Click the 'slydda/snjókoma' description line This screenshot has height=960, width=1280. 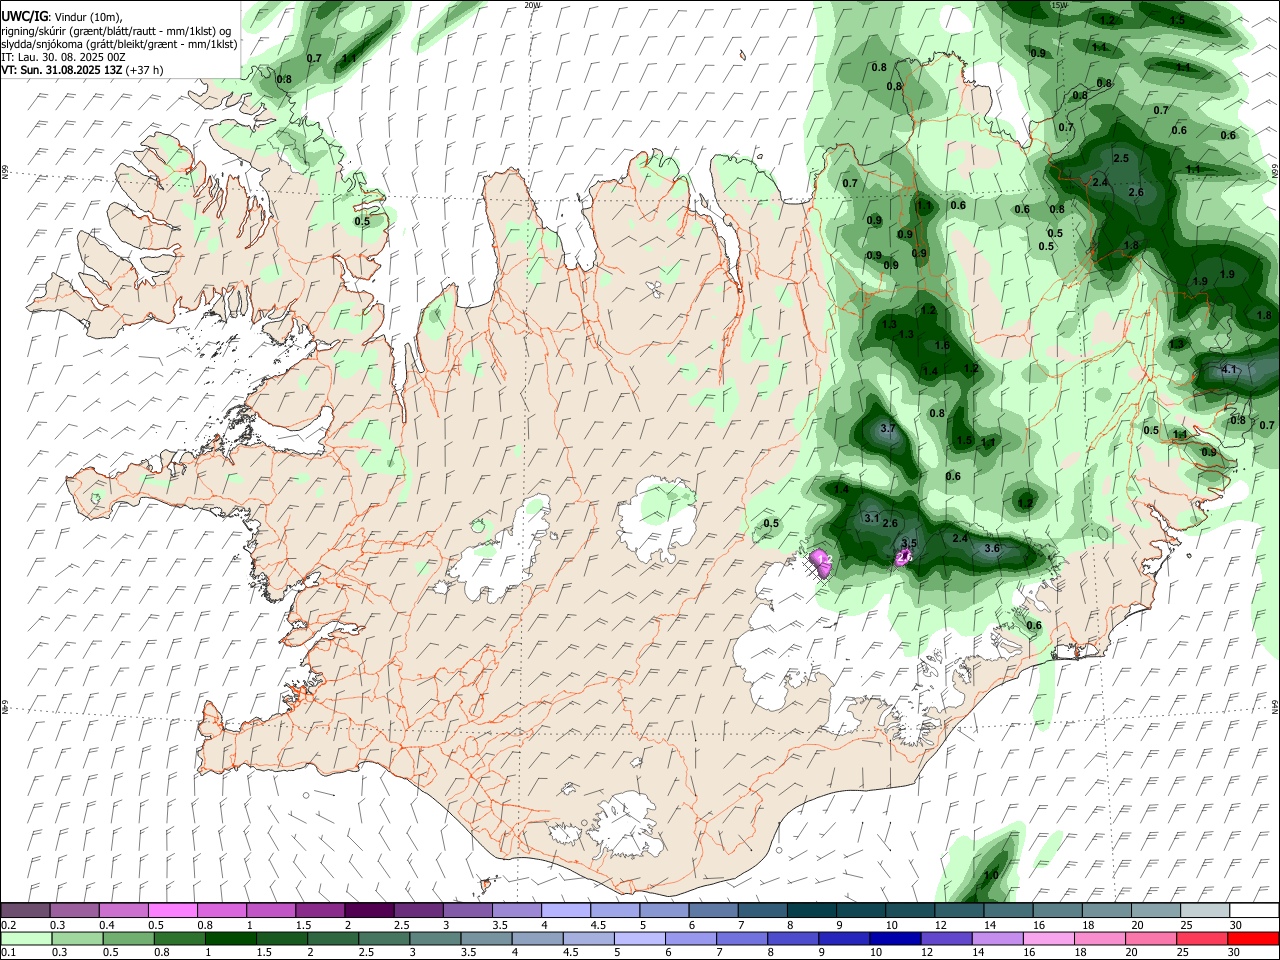point(119,44)
